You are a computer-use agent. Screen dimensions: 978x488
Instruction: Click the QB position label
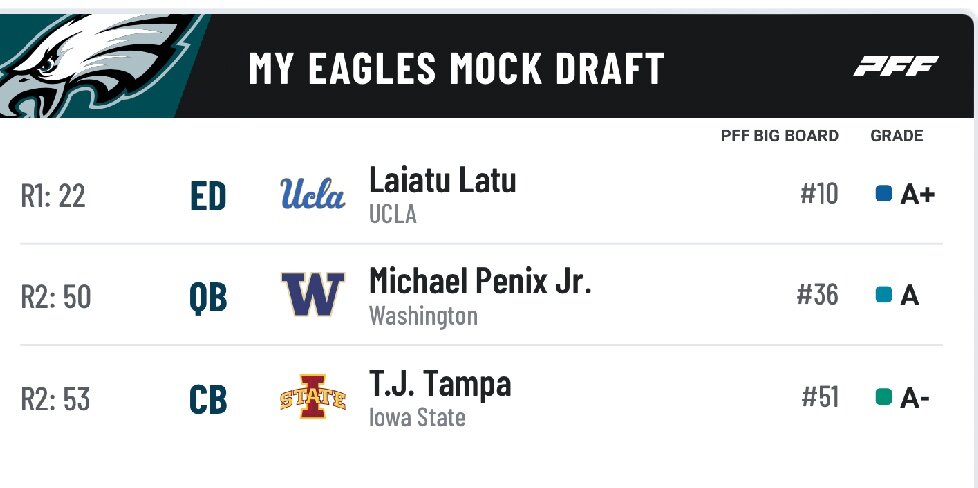208,297
